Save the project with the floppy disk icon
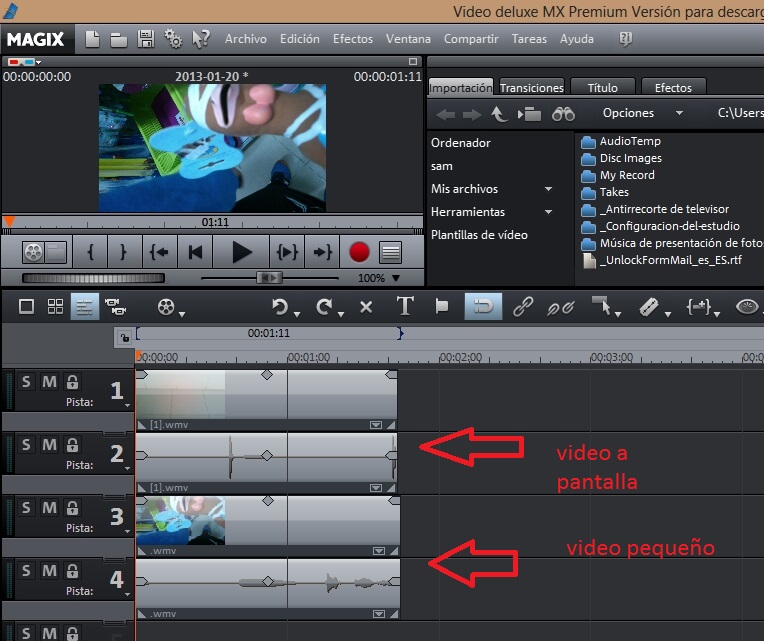The height and width of the screenshot is (641, 764). point(146,39)
